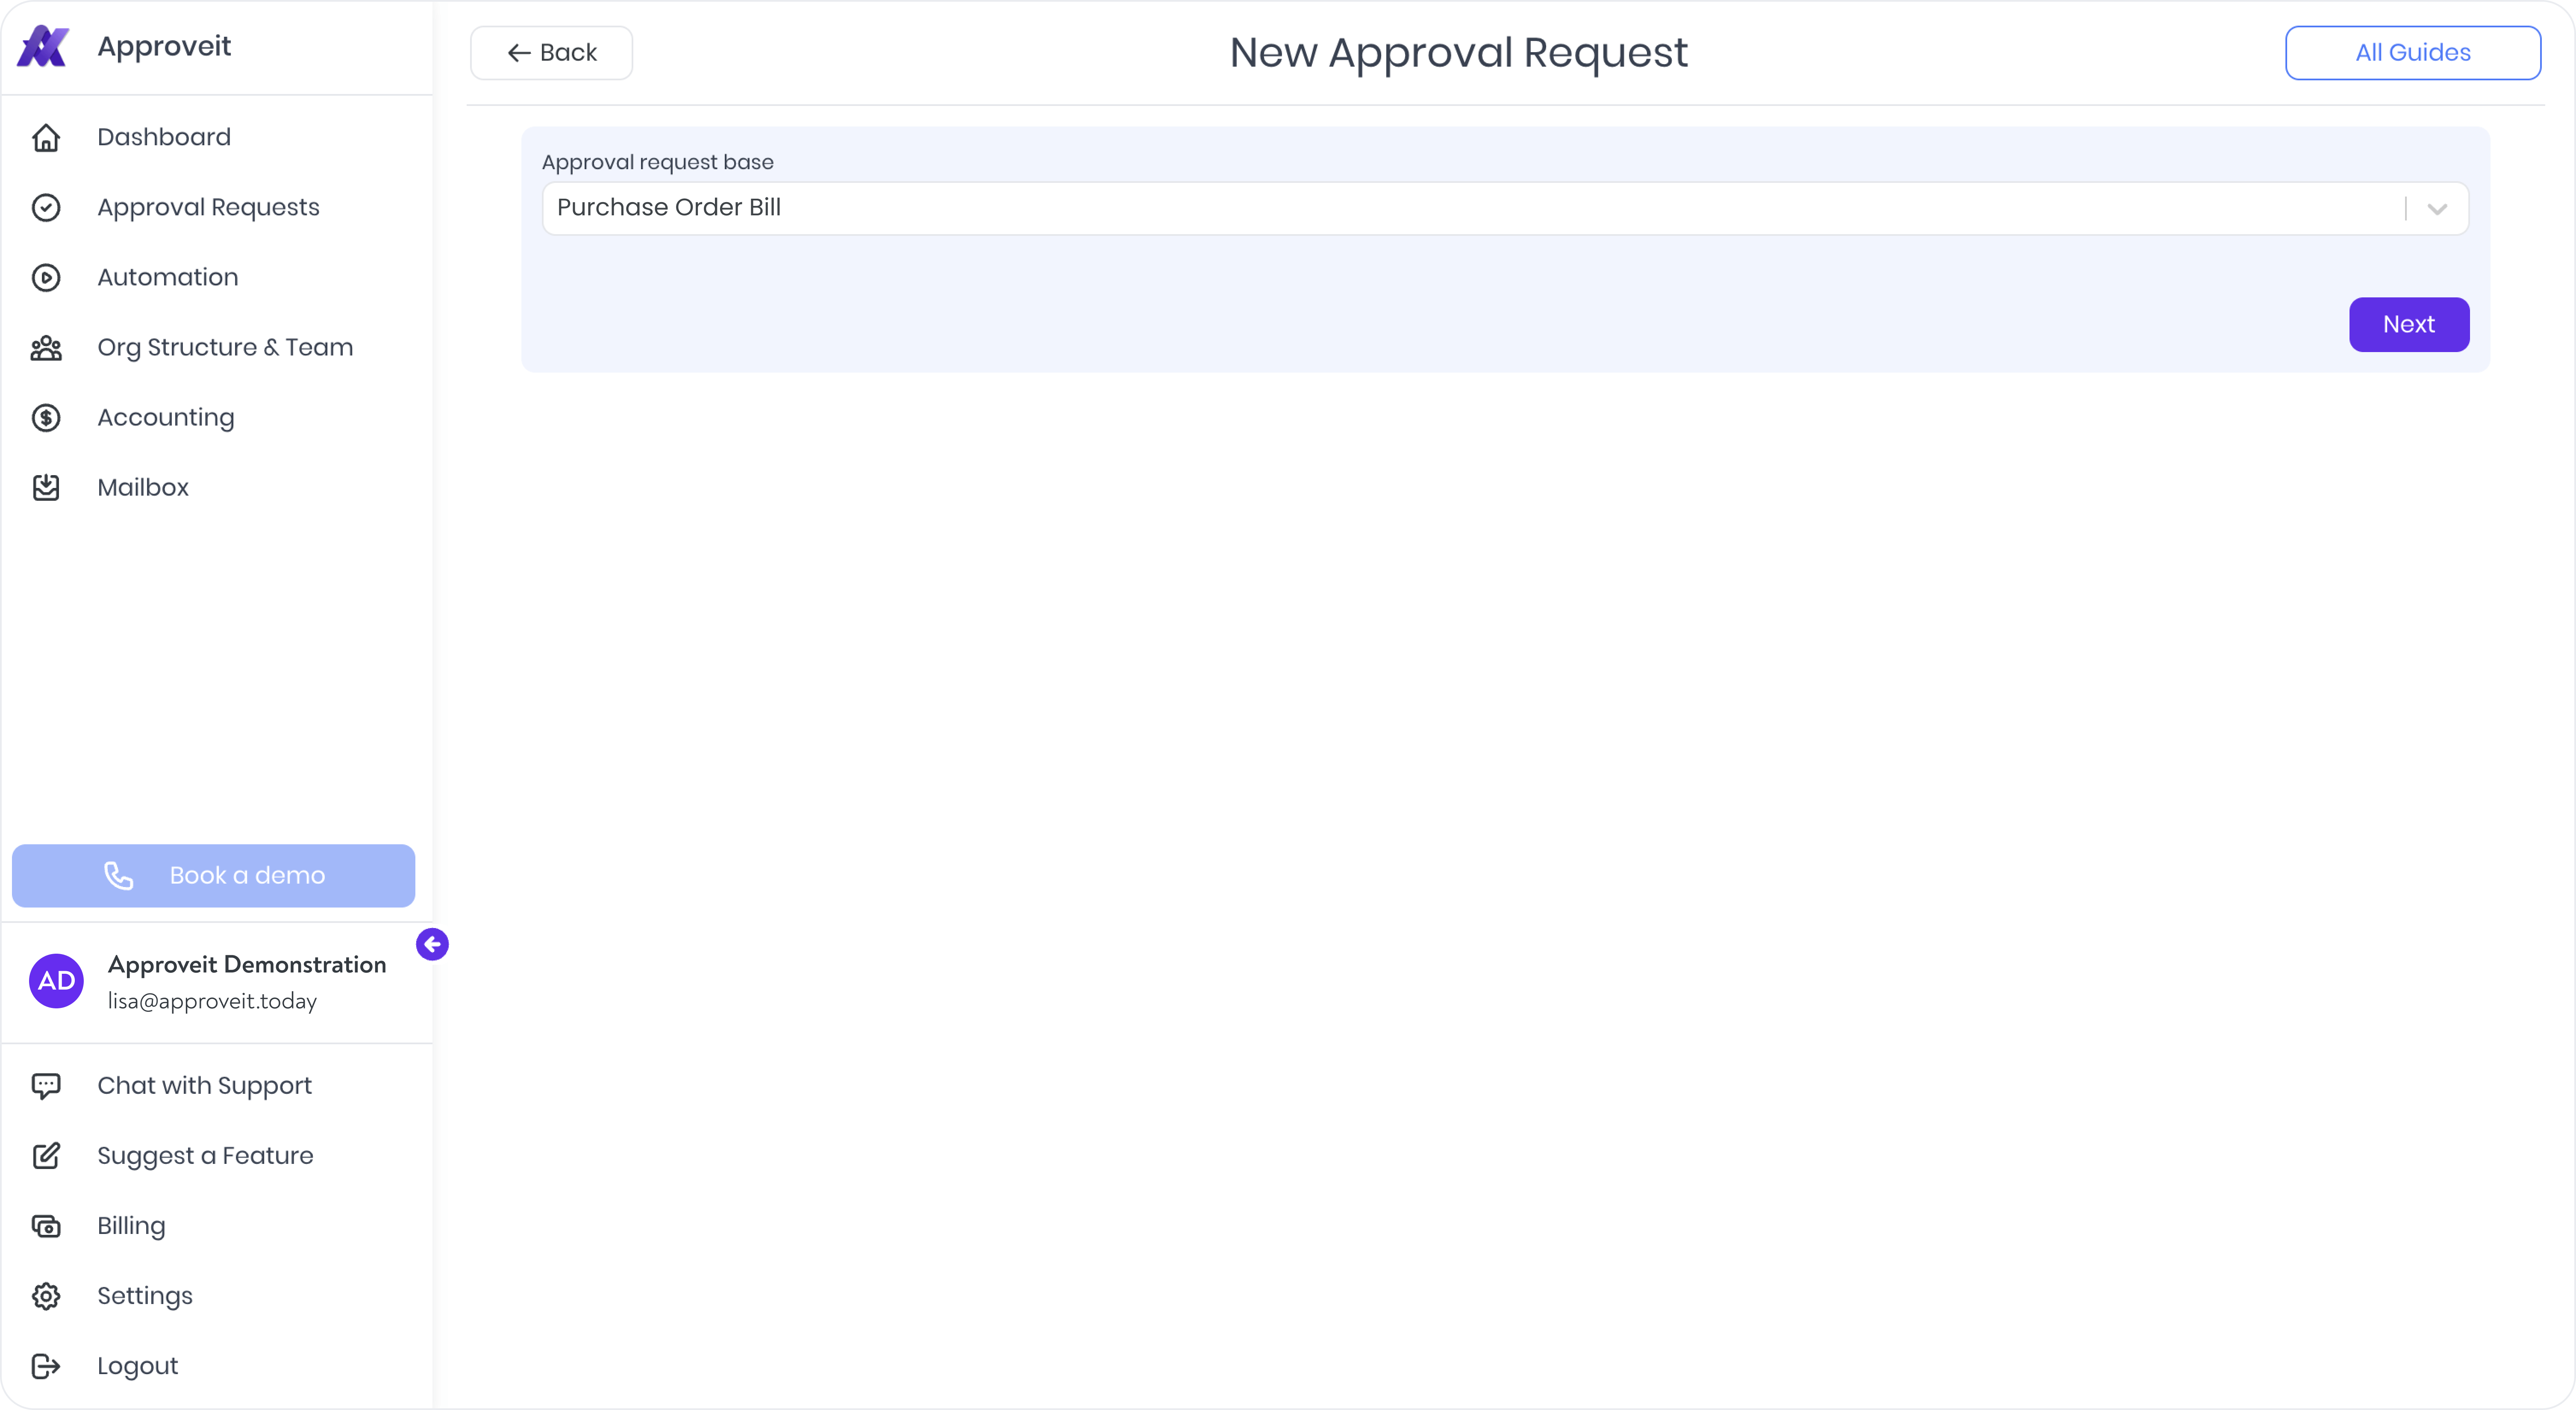The height and width of the screenshot is (1410, 2576).
Task: Expand the Approval request base dropdown arrow
Action: 2437,208
